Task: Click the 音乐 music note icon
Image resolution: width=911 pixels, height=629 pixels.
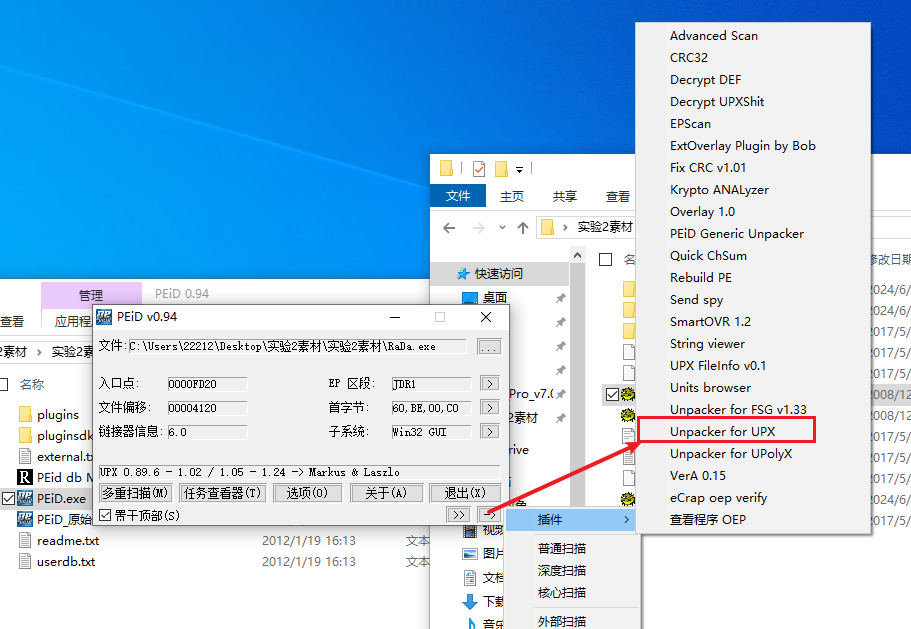Action: pyautogui.click(x=471, y=623)
